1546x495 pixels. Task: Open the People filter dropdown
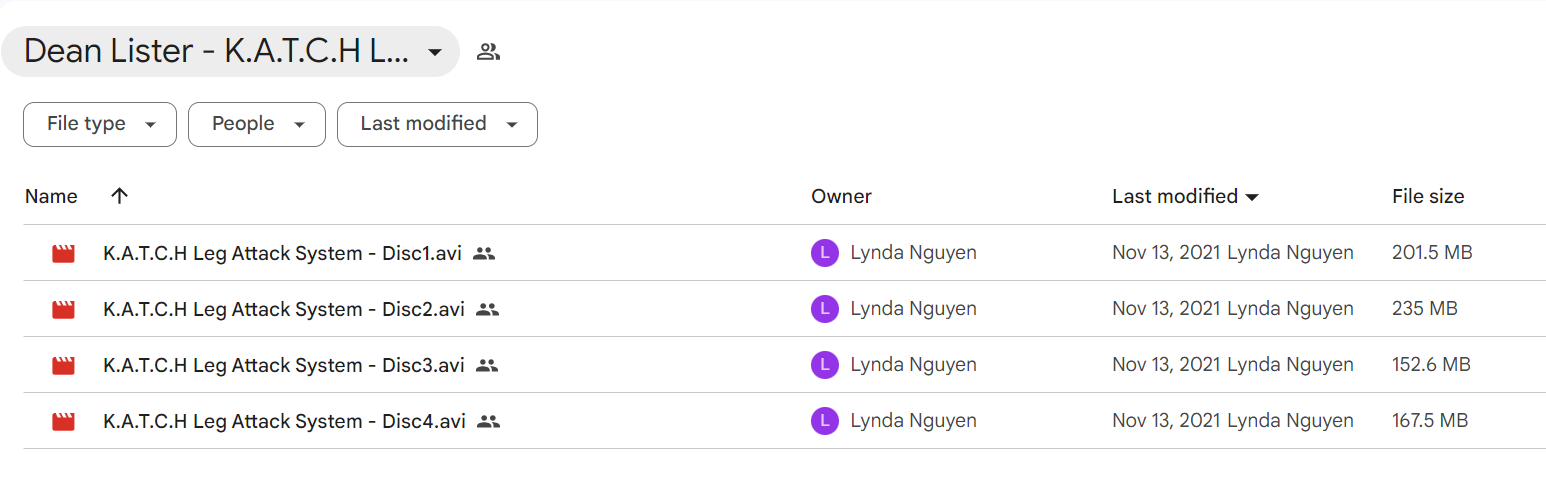click(257, 124)
